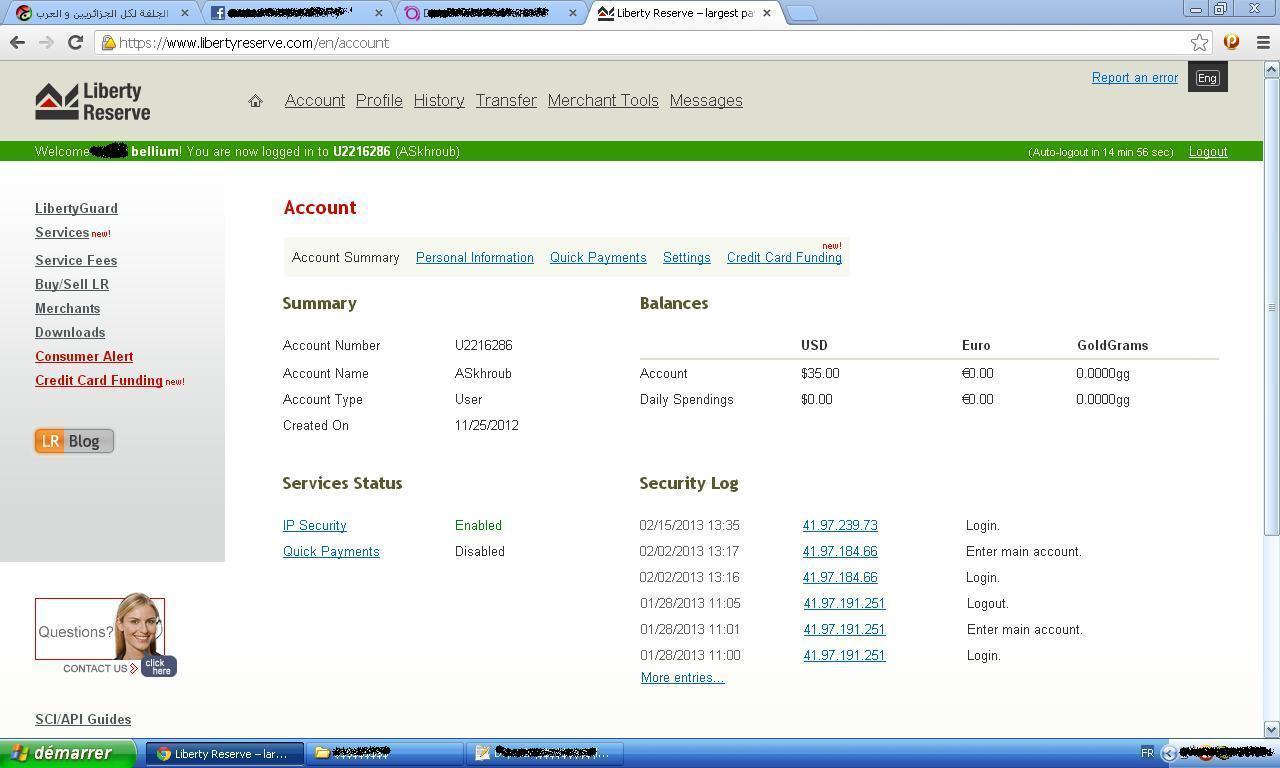Click the scrollbar down arrow
1280x768 pixels.
(1272, 729)
